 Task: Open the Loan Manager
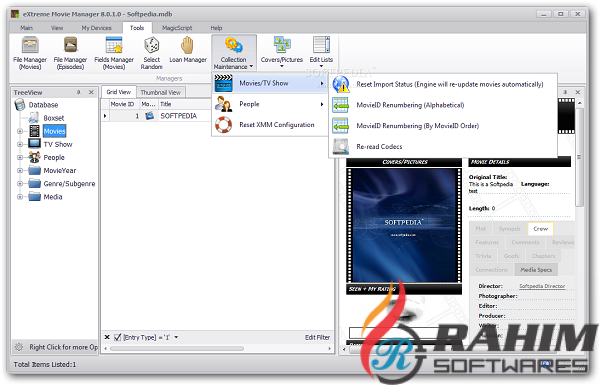click(x=188, y=50)
